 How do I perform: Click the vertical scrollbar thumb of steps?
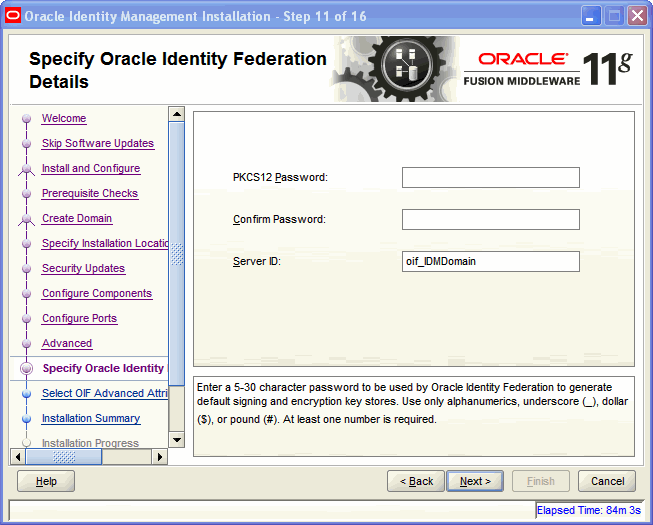[x=177, y=254]
